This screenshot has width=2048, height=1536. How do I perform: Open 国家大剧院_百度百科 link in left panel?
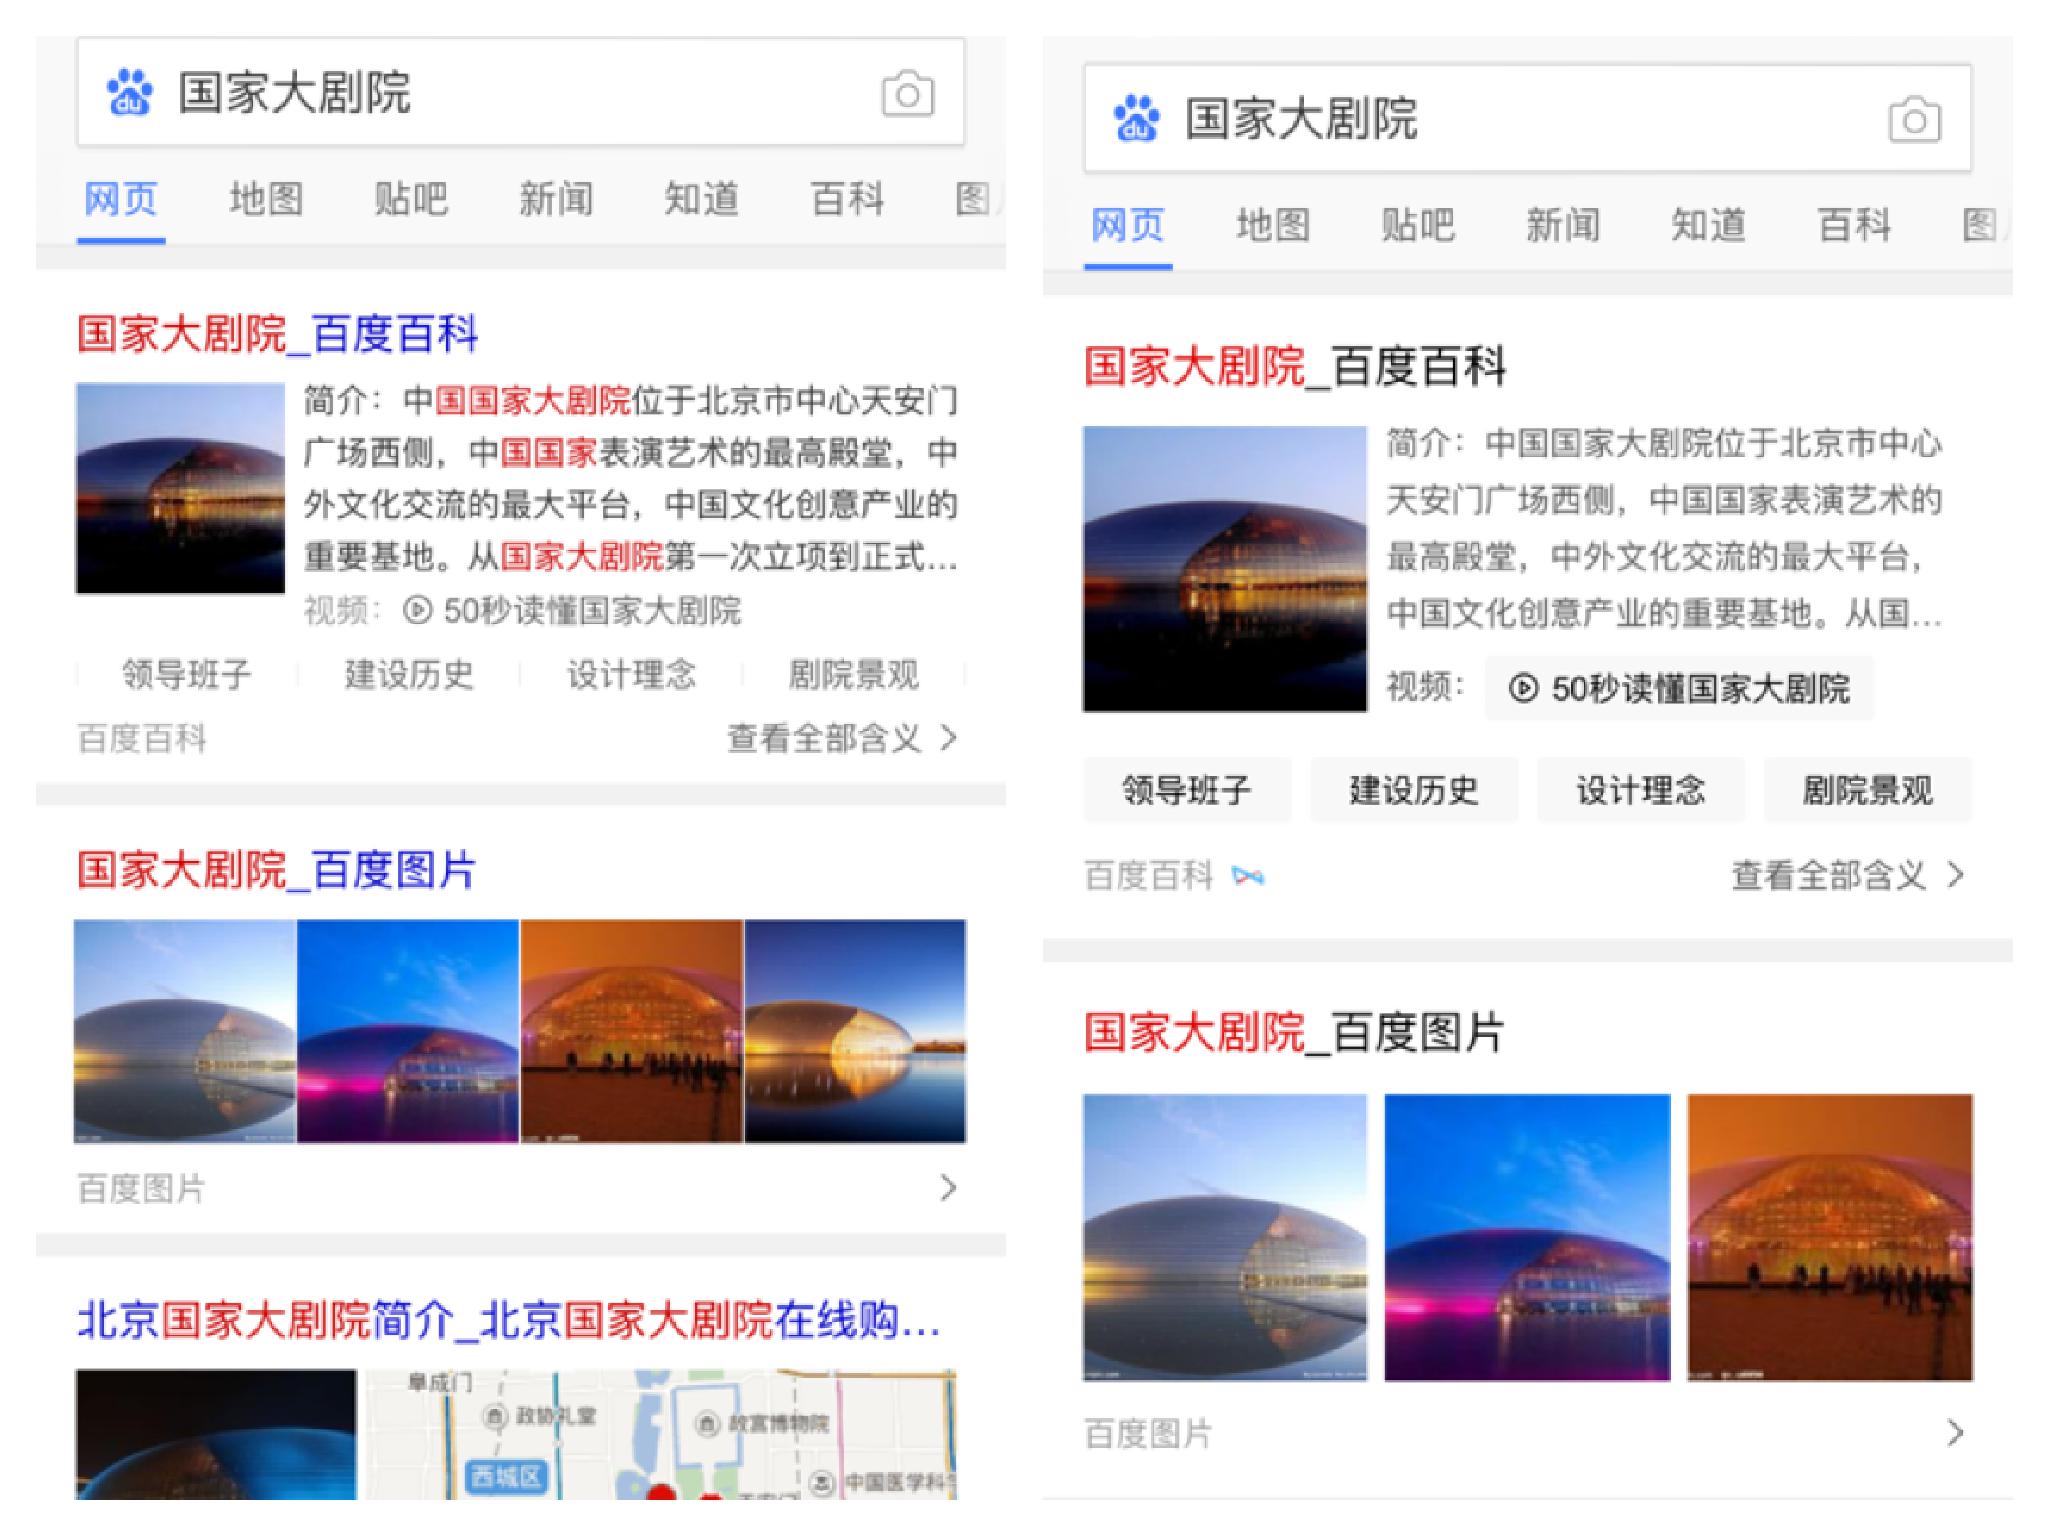(x=278, y=334)
